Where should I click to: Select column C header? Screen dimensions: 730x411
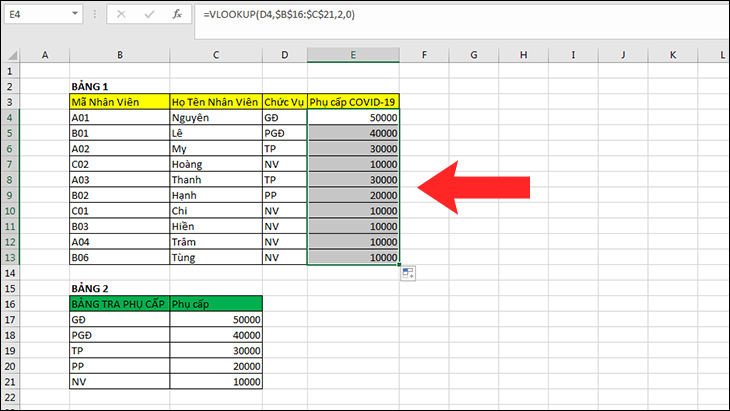[216, 55]
